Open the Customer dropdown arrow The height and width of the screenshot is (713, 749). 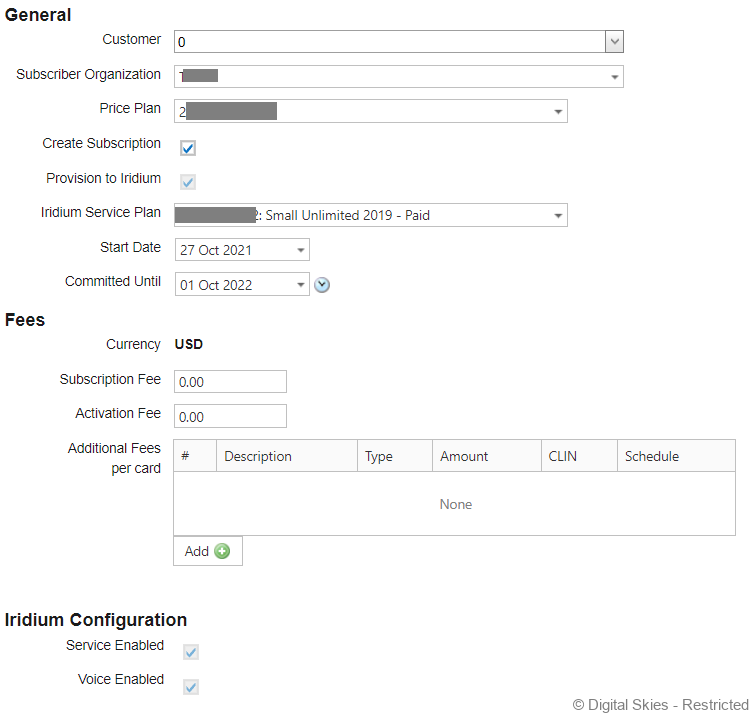(614, 42)
